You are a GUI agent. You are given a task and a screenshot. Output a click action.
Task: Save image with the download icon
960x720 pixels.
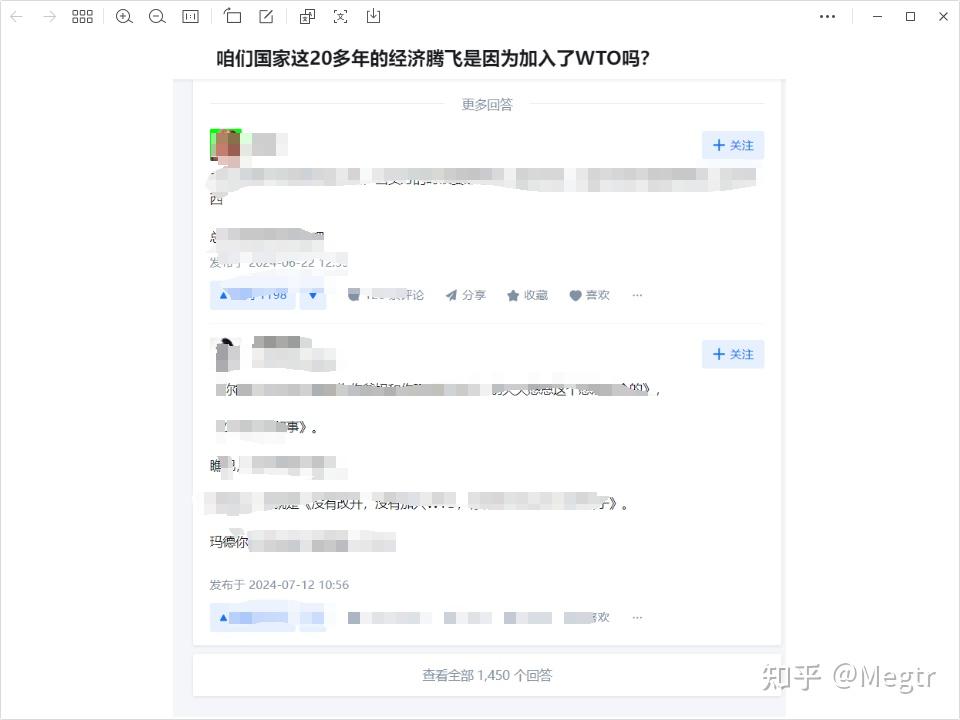pos(373,16)
